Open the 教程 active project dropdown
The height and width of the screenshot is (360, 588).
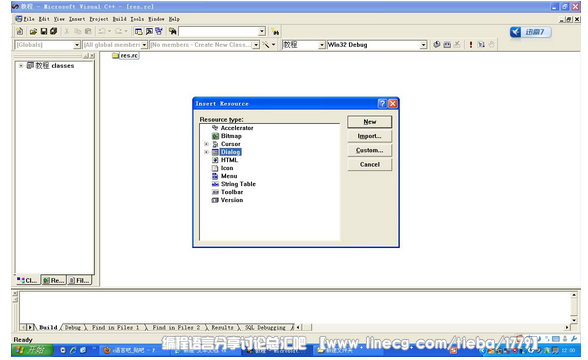pos(321,45)
